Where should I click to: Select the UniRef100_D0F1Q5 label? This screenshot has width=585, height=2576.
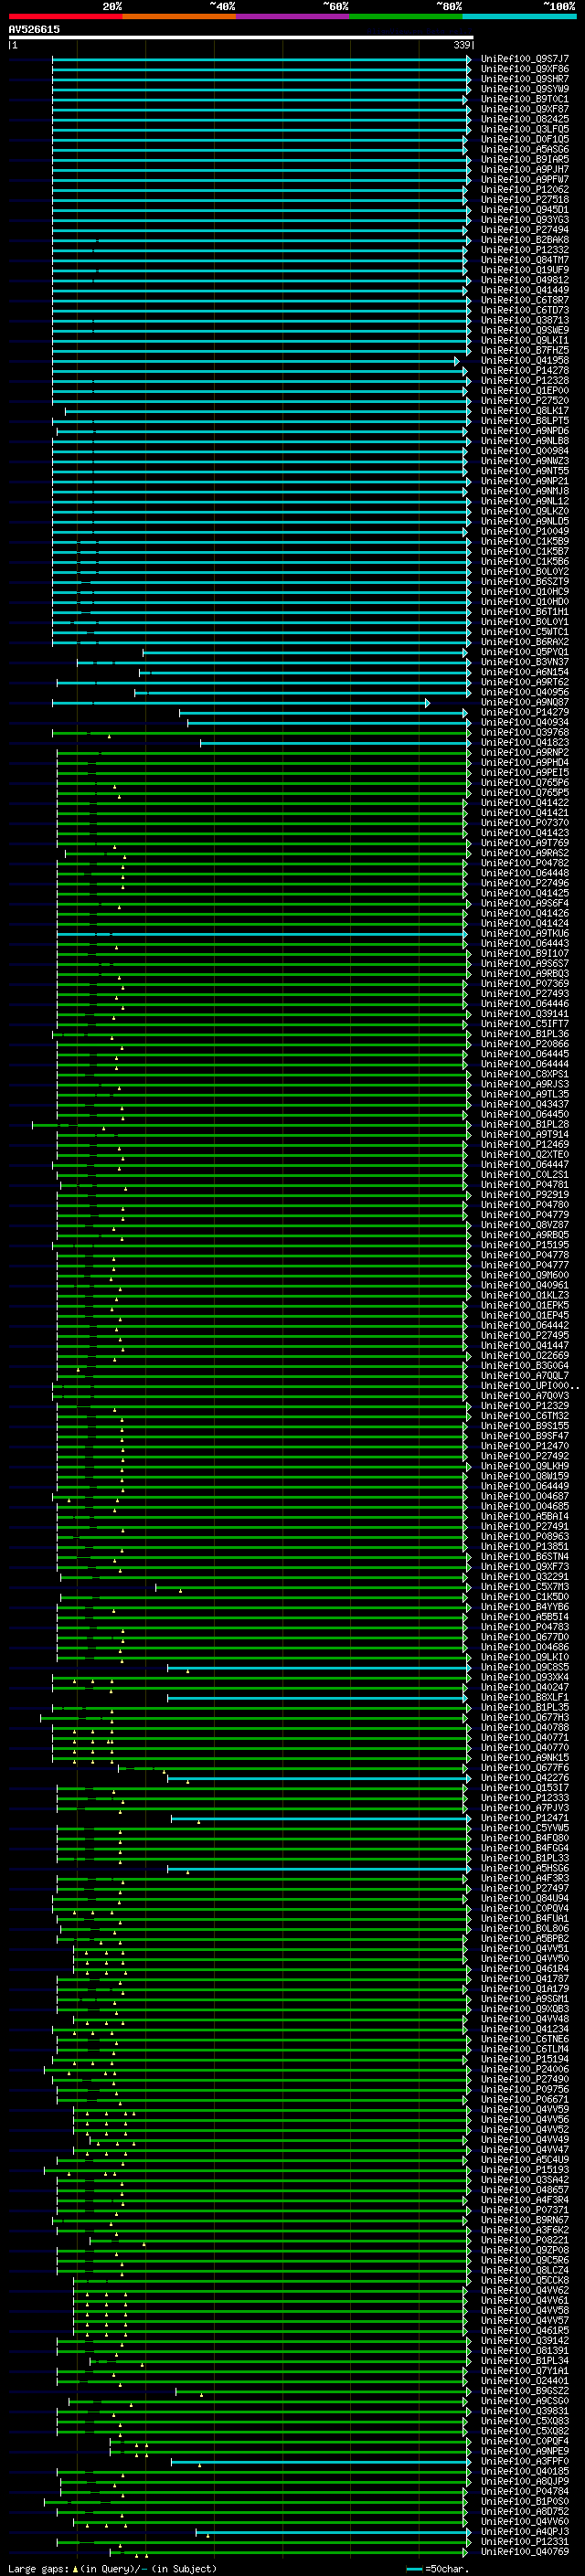[525, 139]
